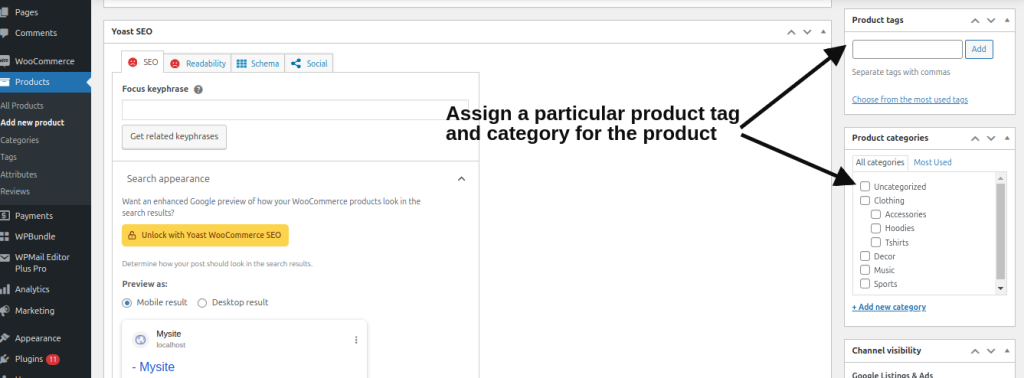Viewport: 1024px width, 378px height.
Task: Click the Mysite title link in preview
Action: tap(153, 367)
